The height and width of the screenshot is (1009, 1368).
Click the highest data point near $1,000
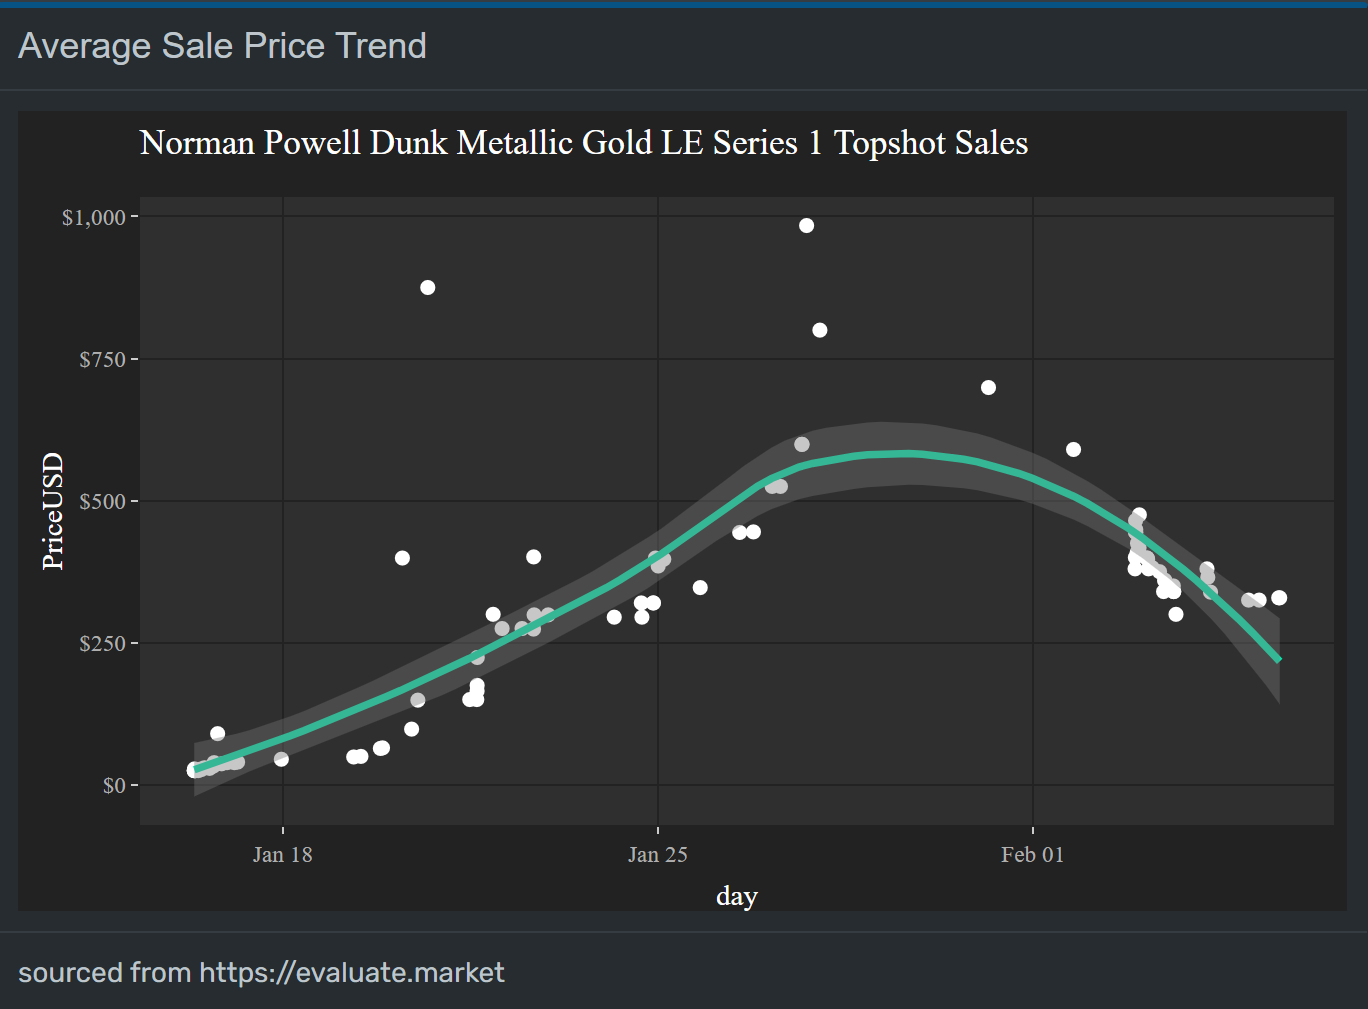[806, 226]
